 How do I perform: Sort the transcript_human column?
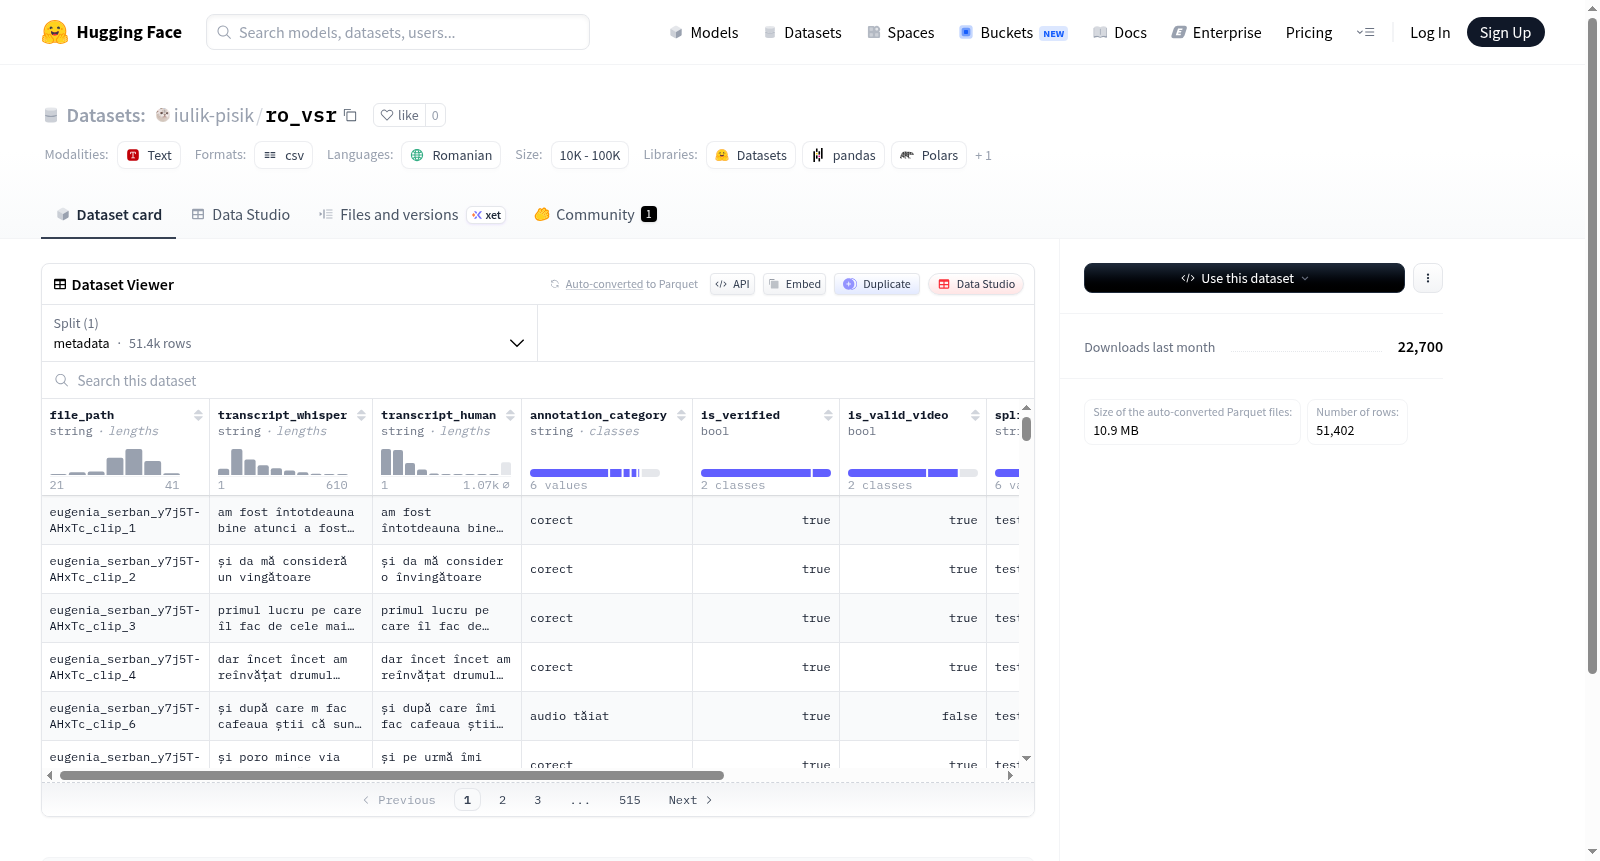(510, 415)
